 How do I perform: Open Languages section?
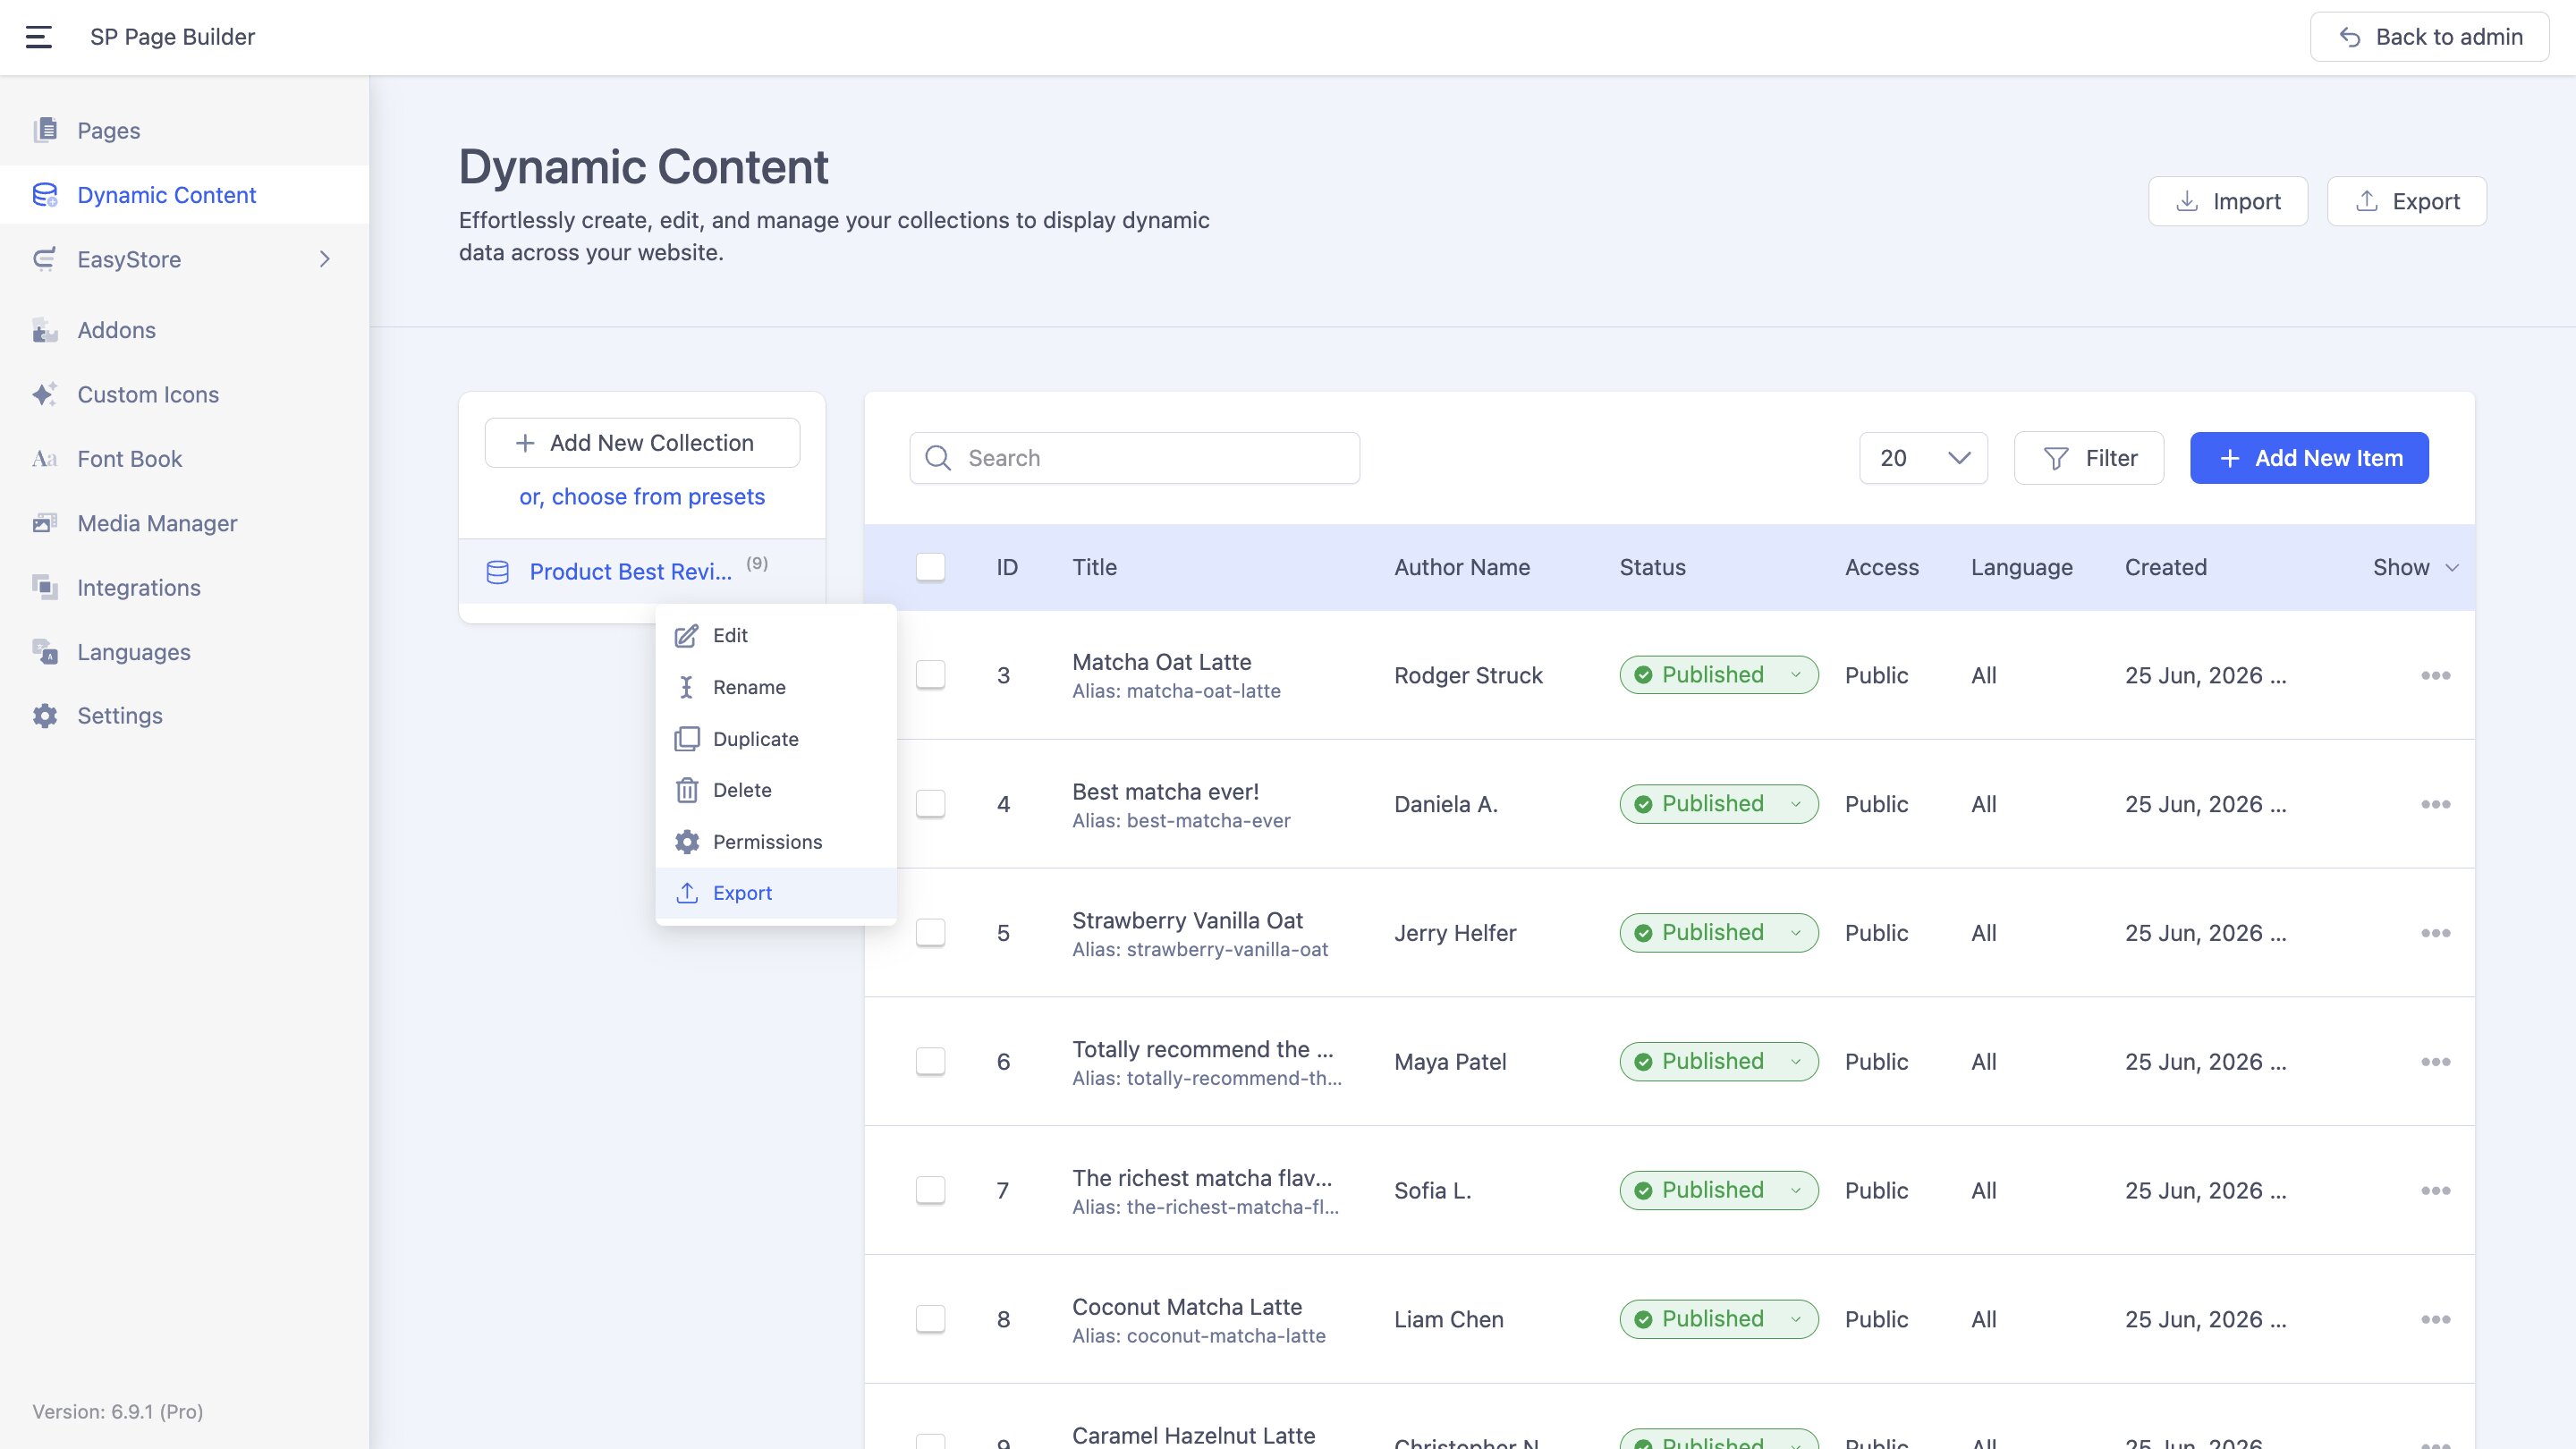coord(185,652)
